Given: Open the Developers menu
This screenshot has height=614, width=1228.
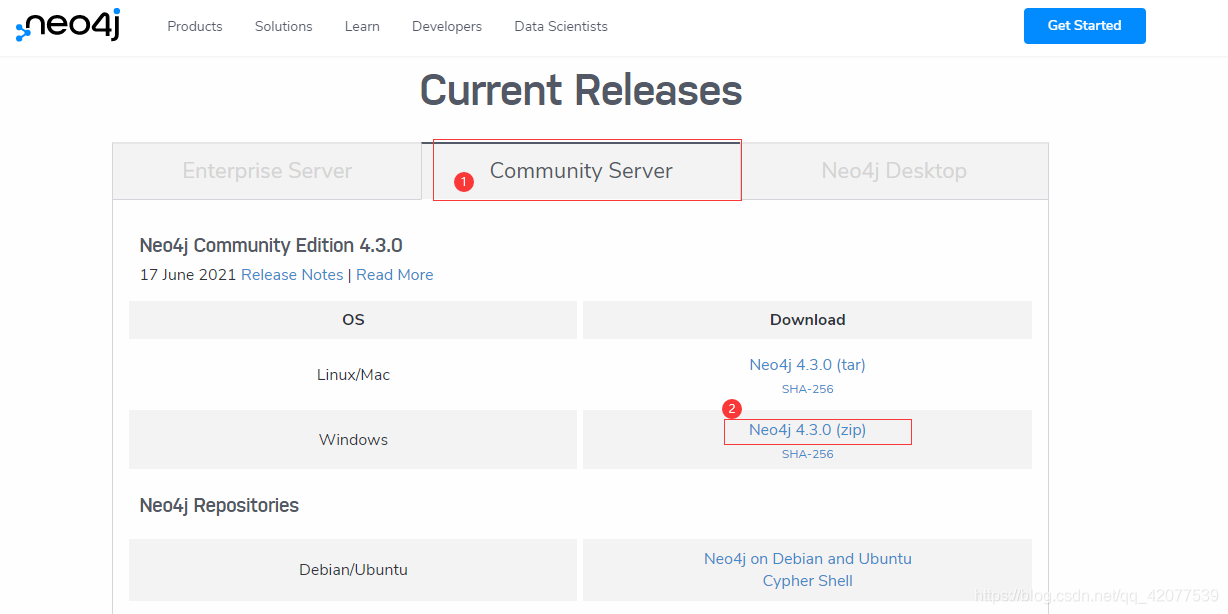Looking at the screenshot, I should (x=447, y=26).
